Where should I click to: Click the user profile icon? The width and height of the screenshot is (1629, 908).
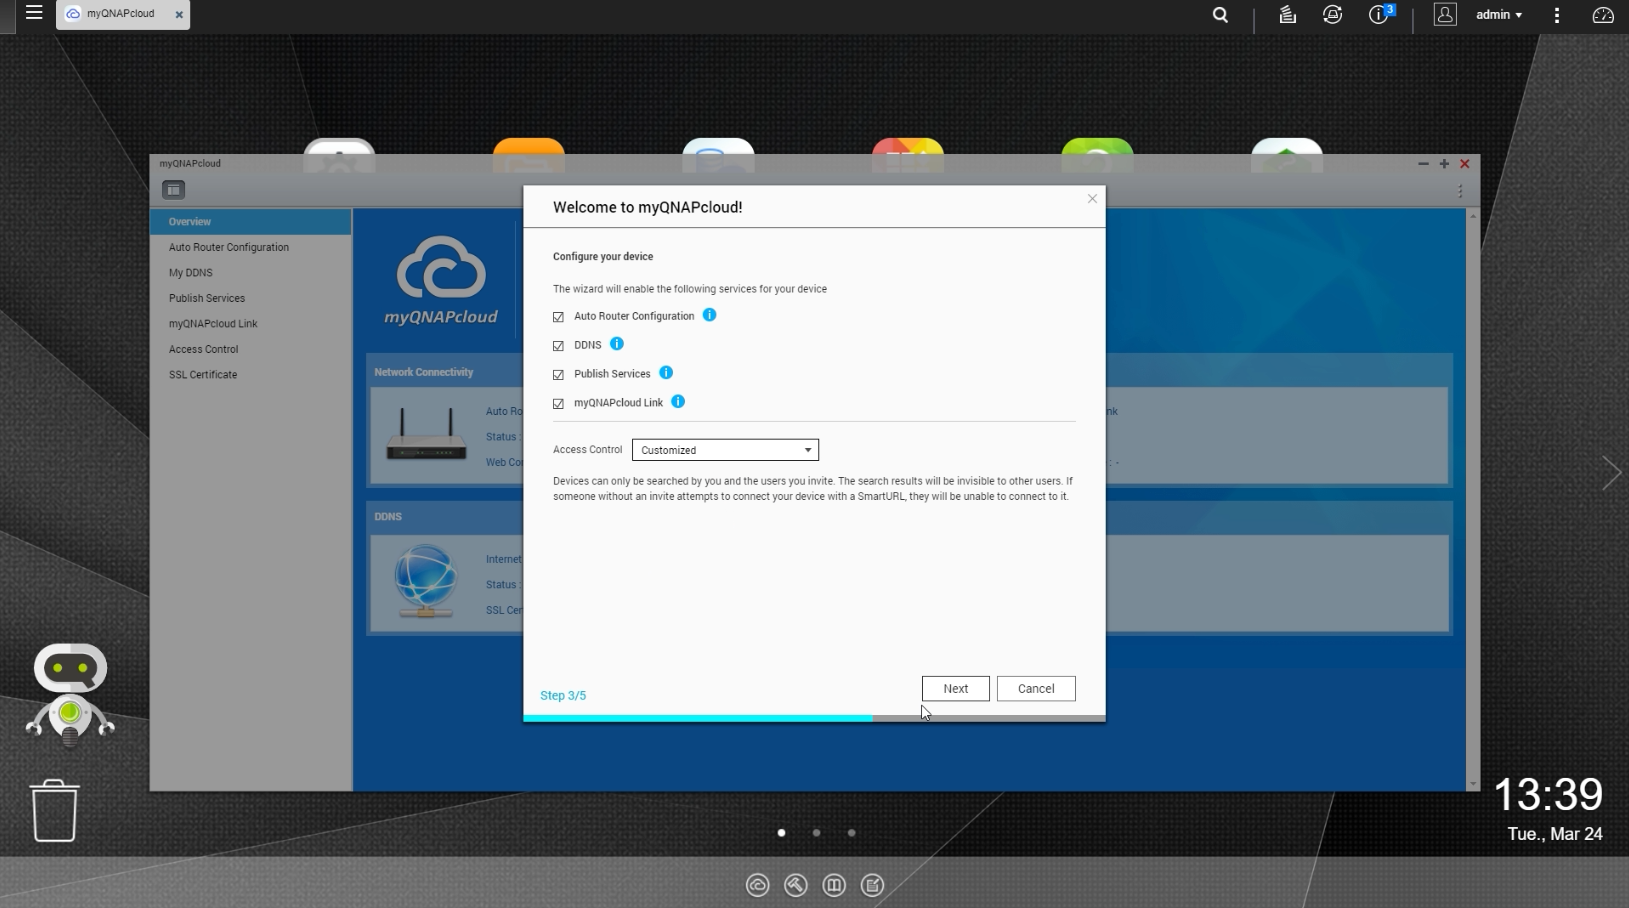(1445, 14)
